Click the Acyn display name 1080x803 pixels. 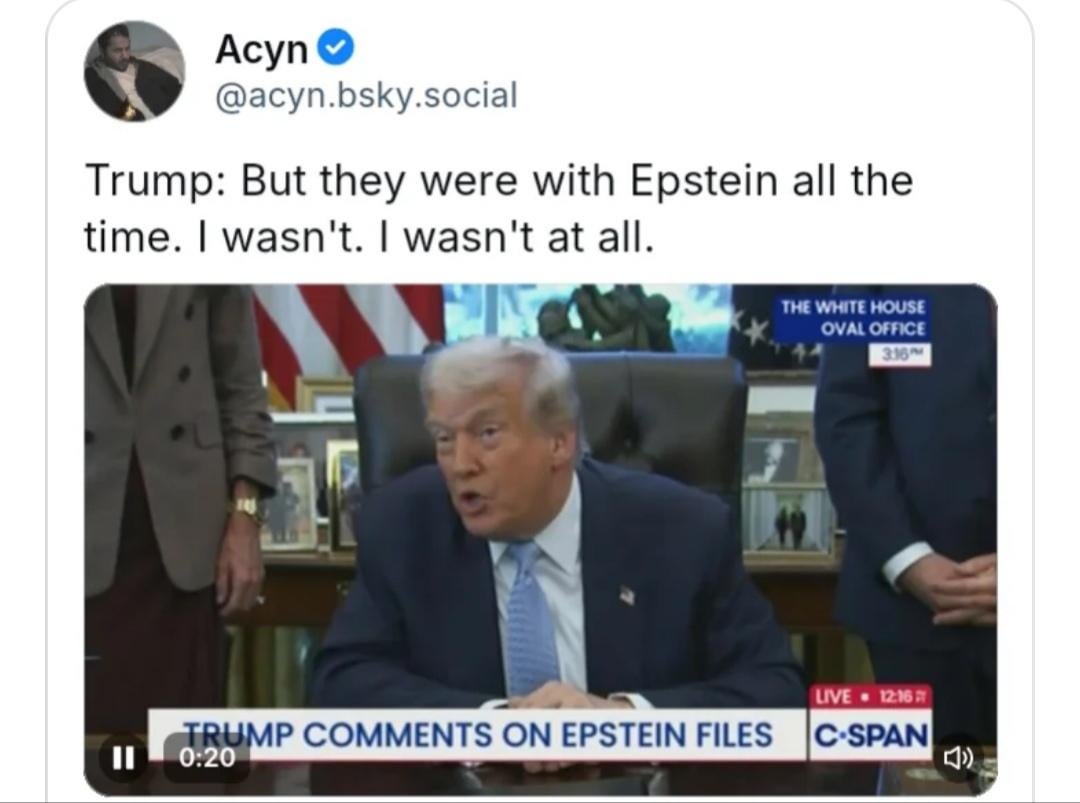tap(261, 49)
